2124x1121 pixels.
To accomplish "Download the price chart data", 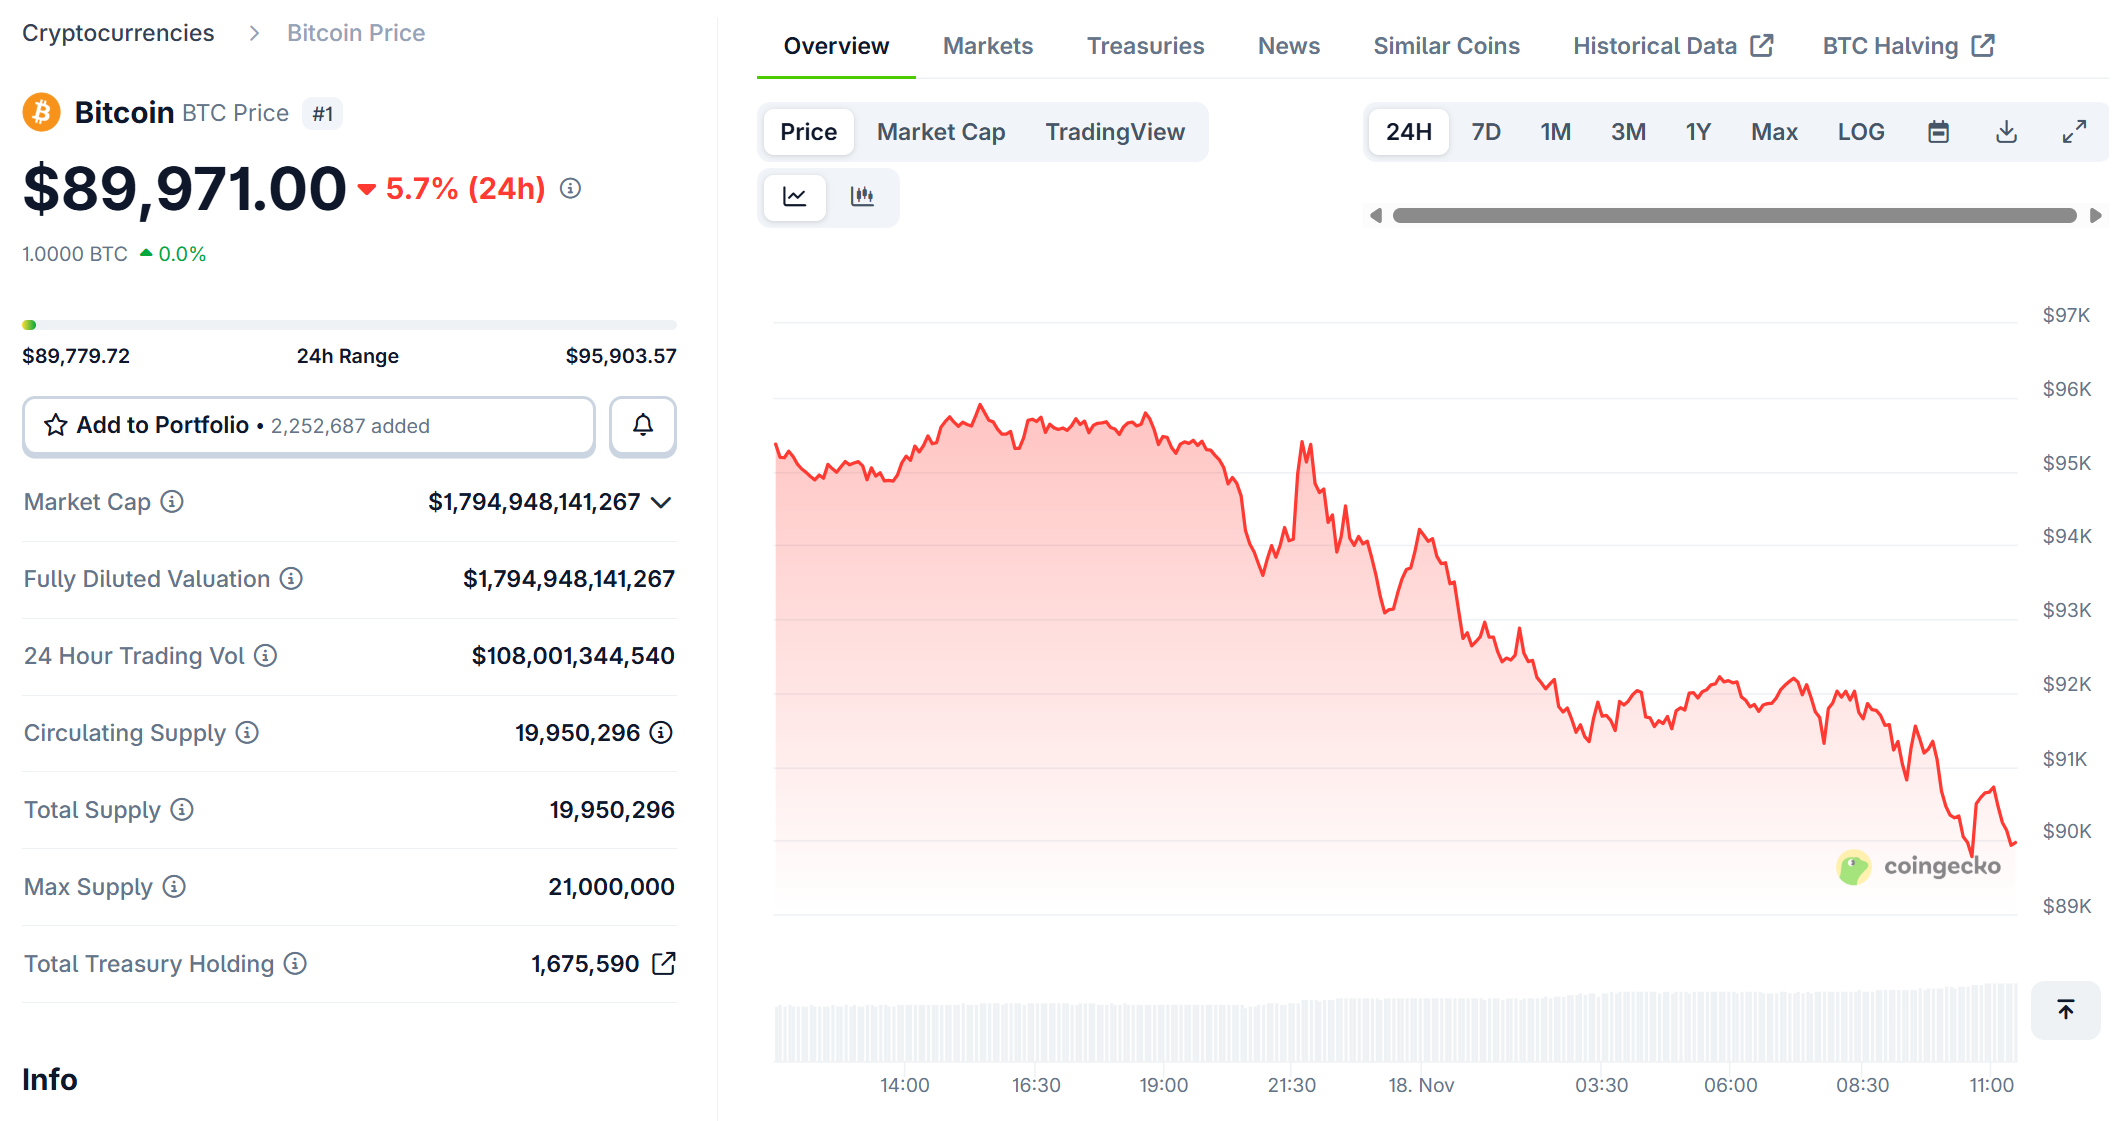I will coord(2006,131).
